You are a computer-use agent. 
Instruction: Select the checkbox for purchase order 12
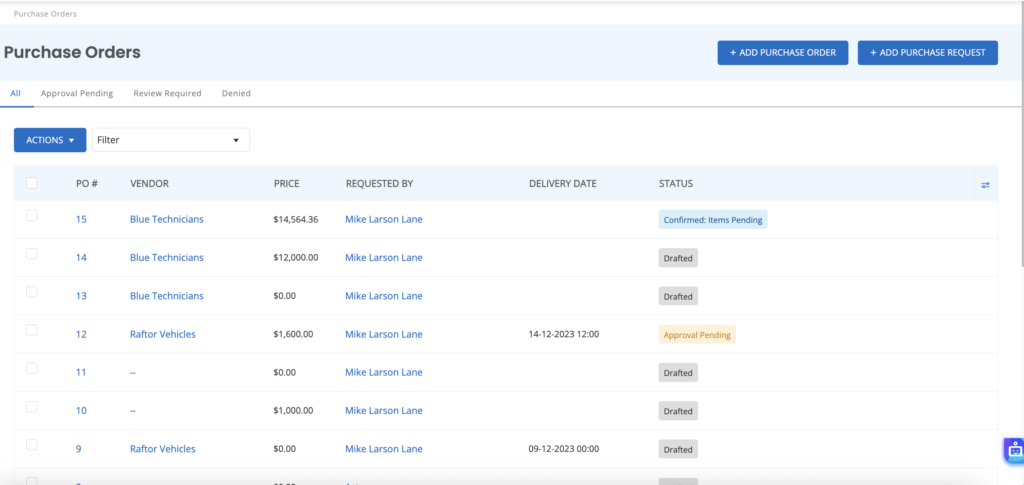coord(32,330)
